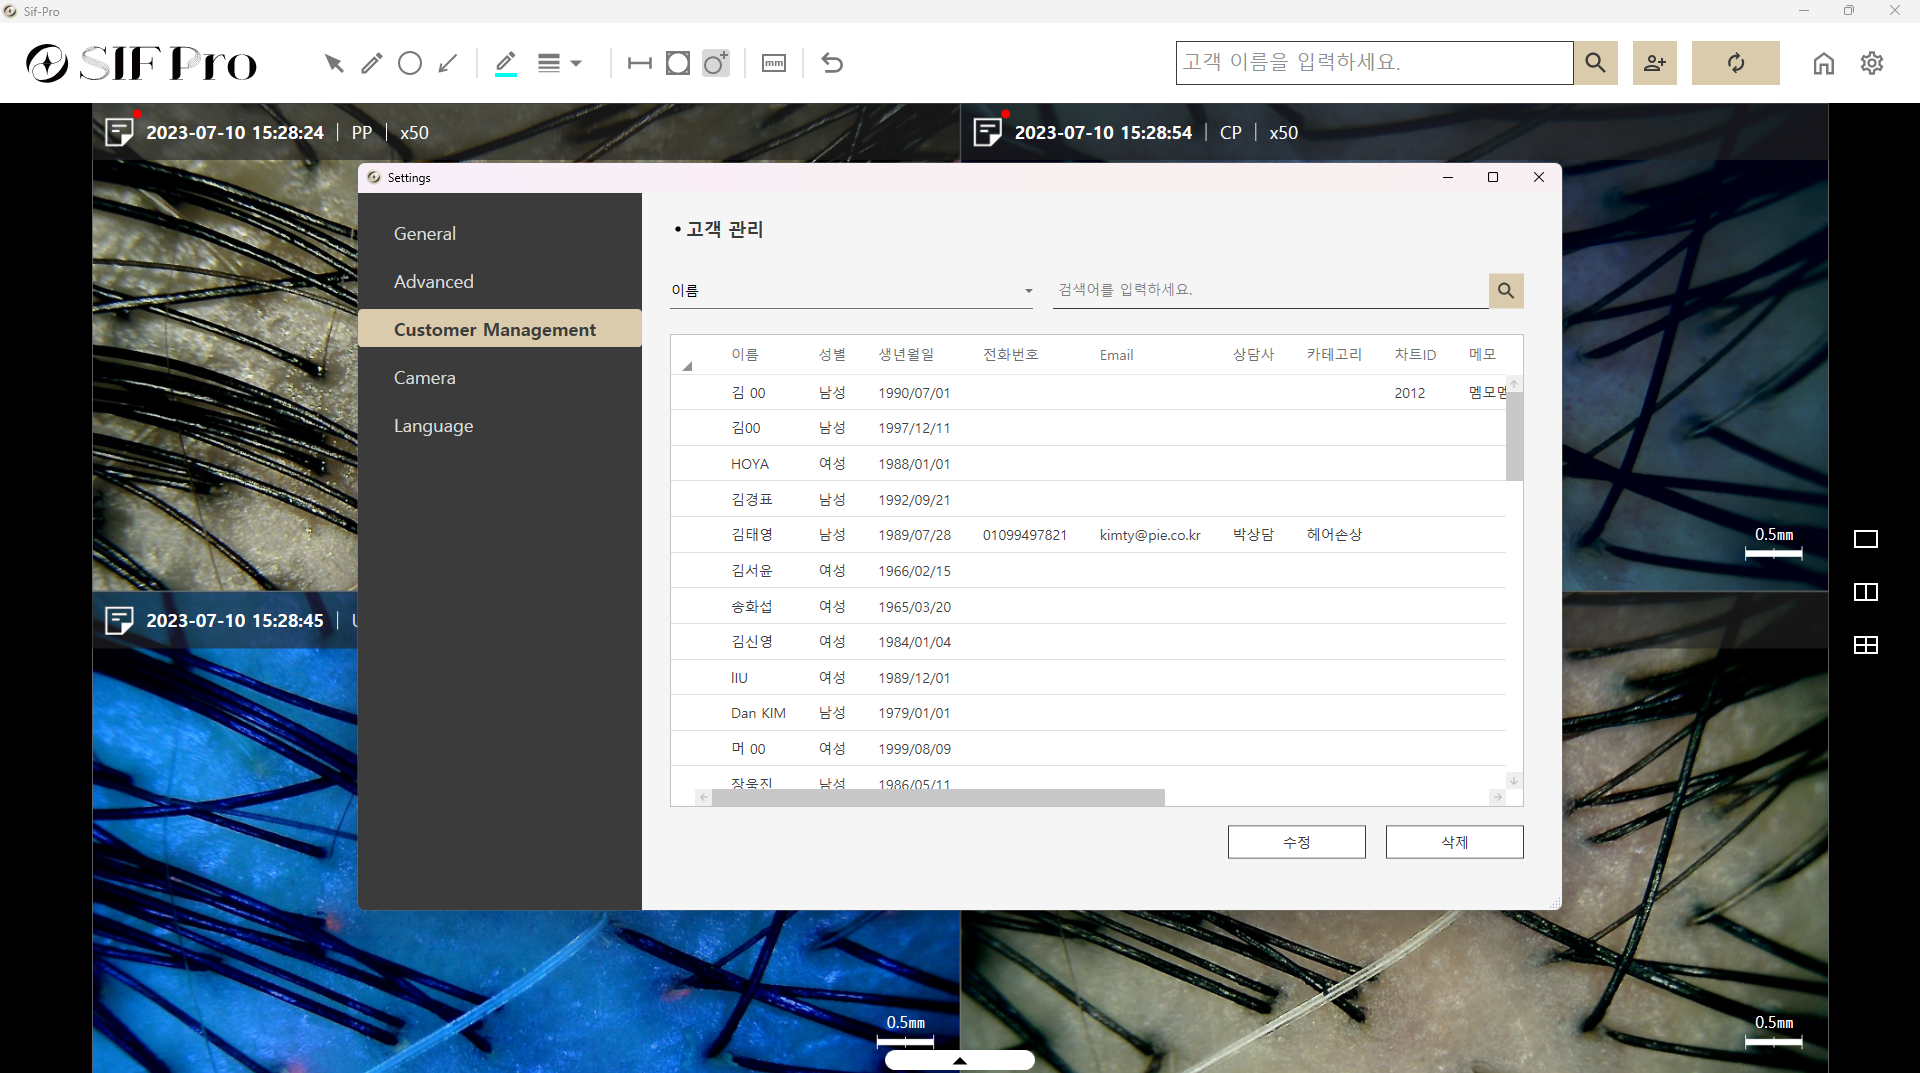
Task: Open the pen color picker
Action: pos(506,64)
